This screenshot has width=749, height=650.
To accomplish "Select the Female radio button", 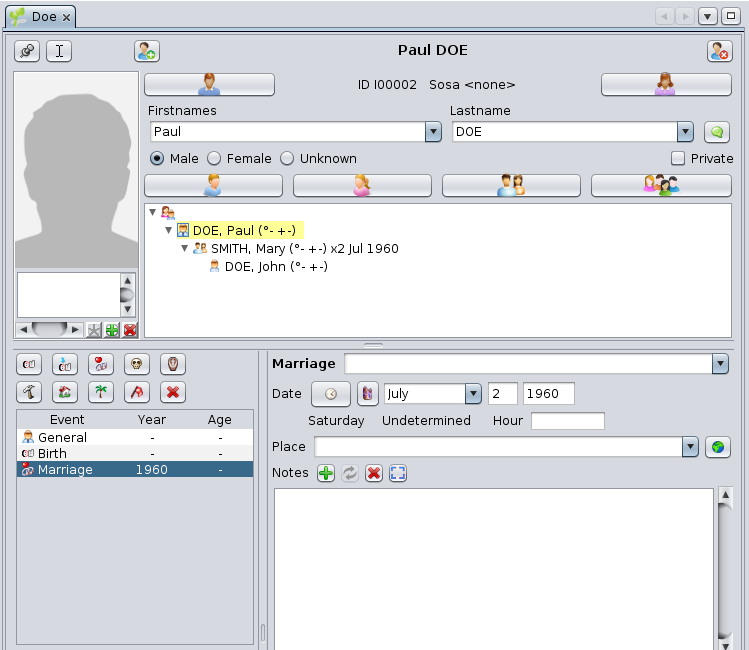I will coord(214,159).
